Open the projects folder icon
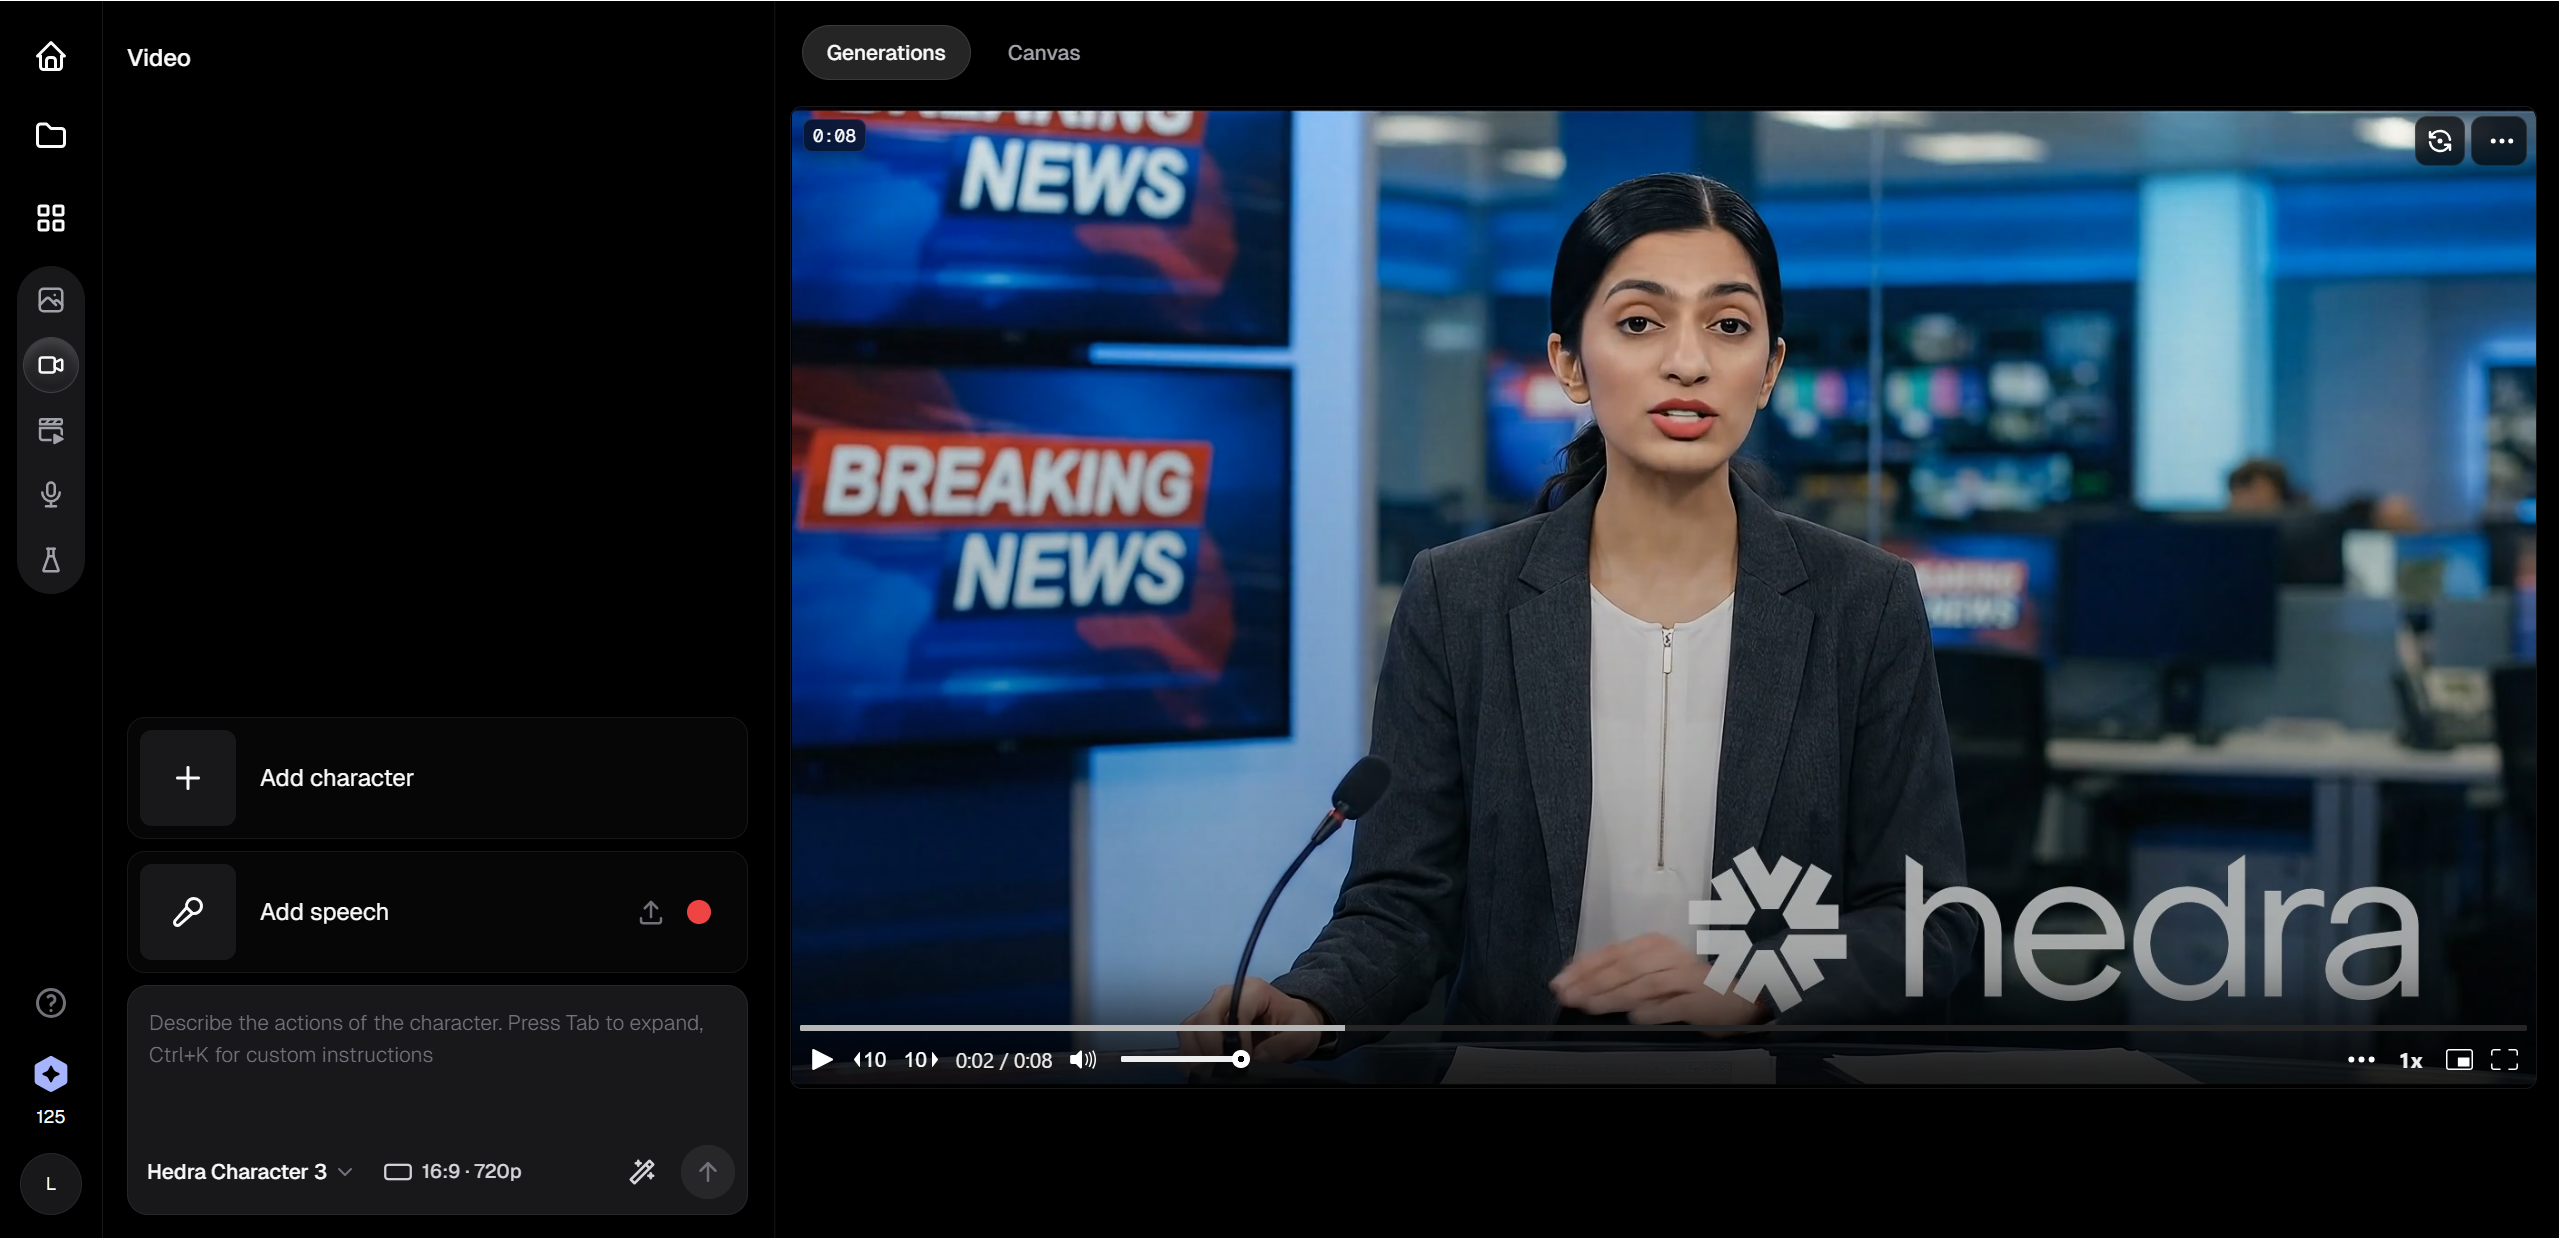 51,136
